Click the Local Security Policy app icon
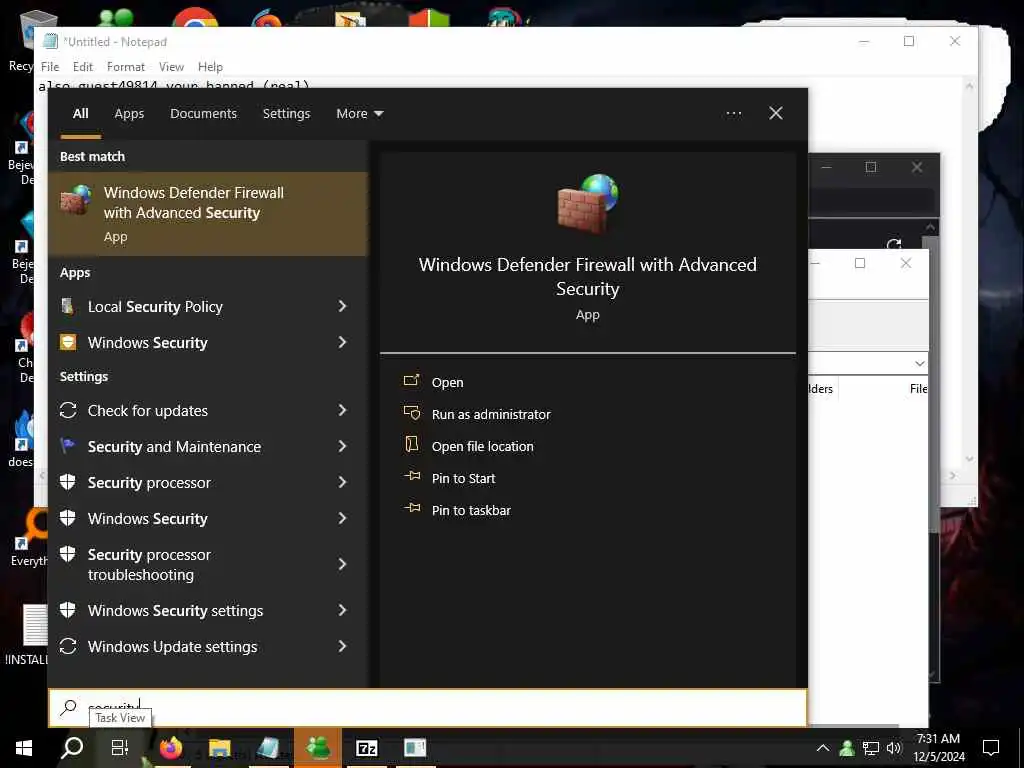Viewport: 1024px width, 768px height. (x=67, y=306)
